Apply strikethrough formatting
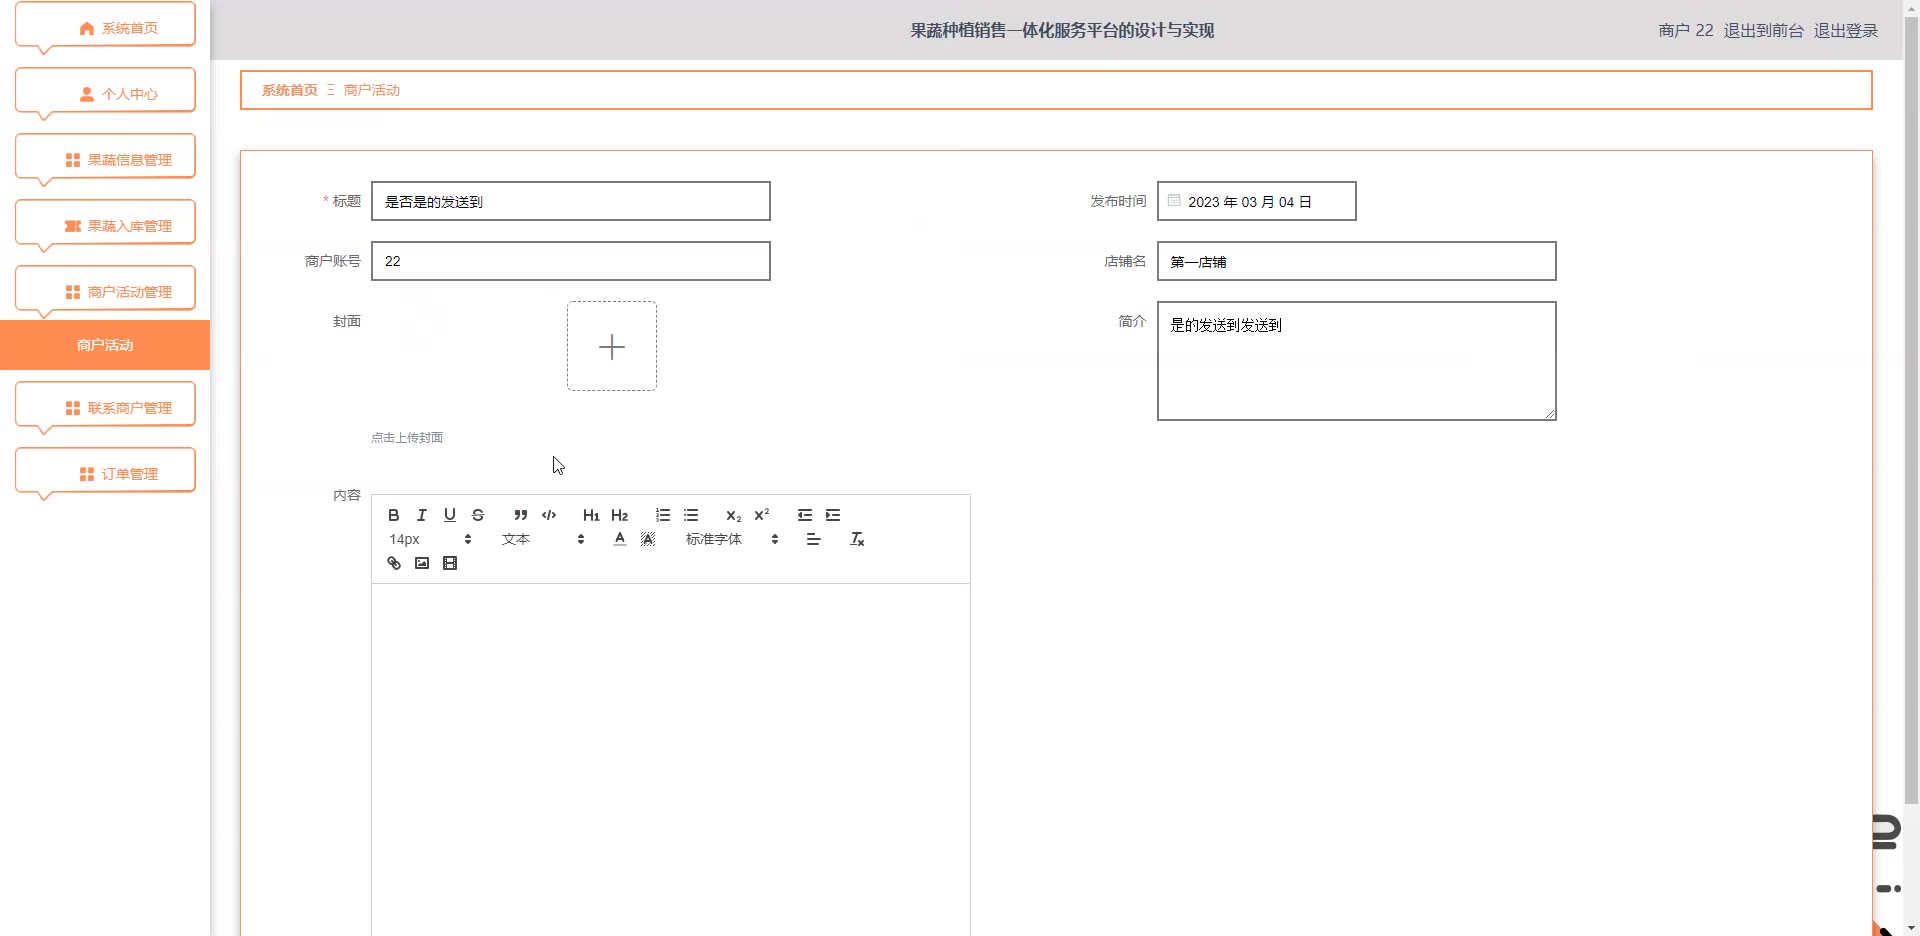 (478, 515)
